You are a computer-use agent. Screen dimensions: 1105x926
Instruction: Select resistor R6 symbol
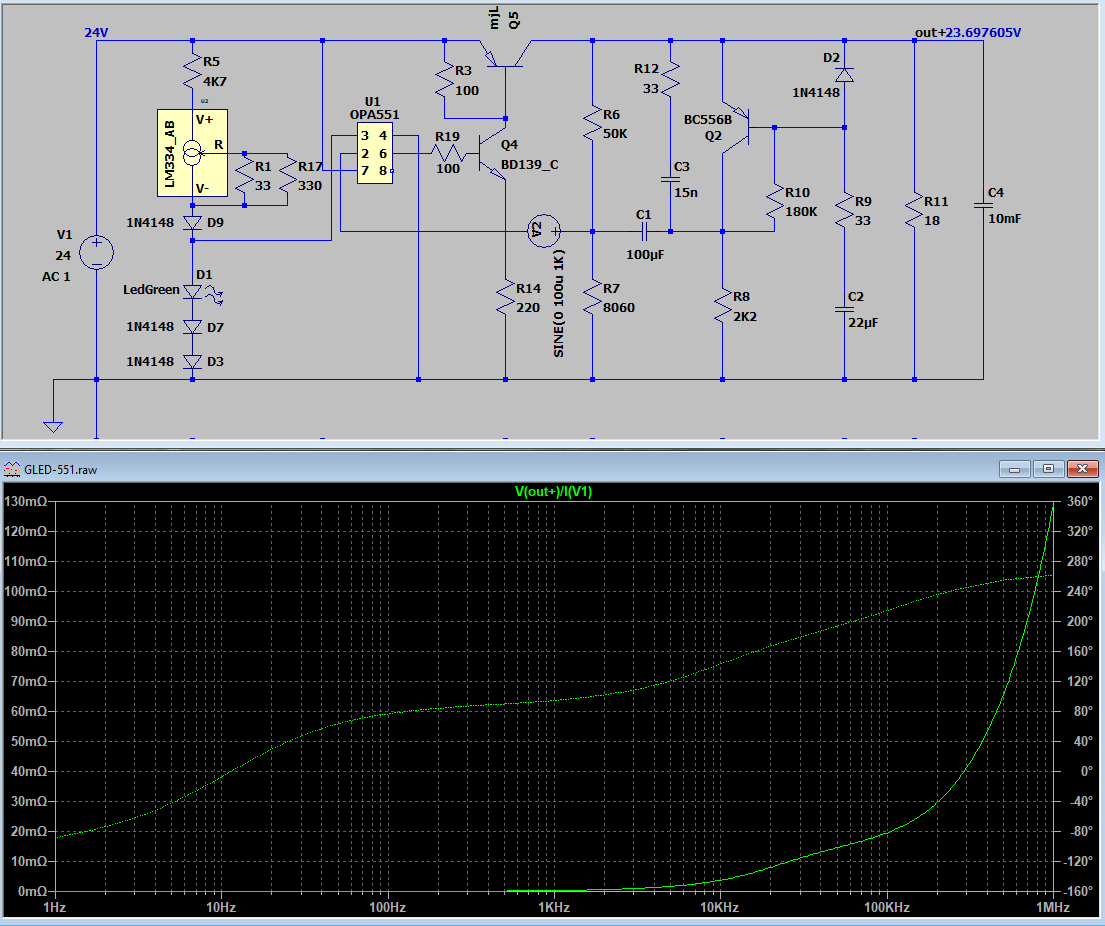coord(593,123)
